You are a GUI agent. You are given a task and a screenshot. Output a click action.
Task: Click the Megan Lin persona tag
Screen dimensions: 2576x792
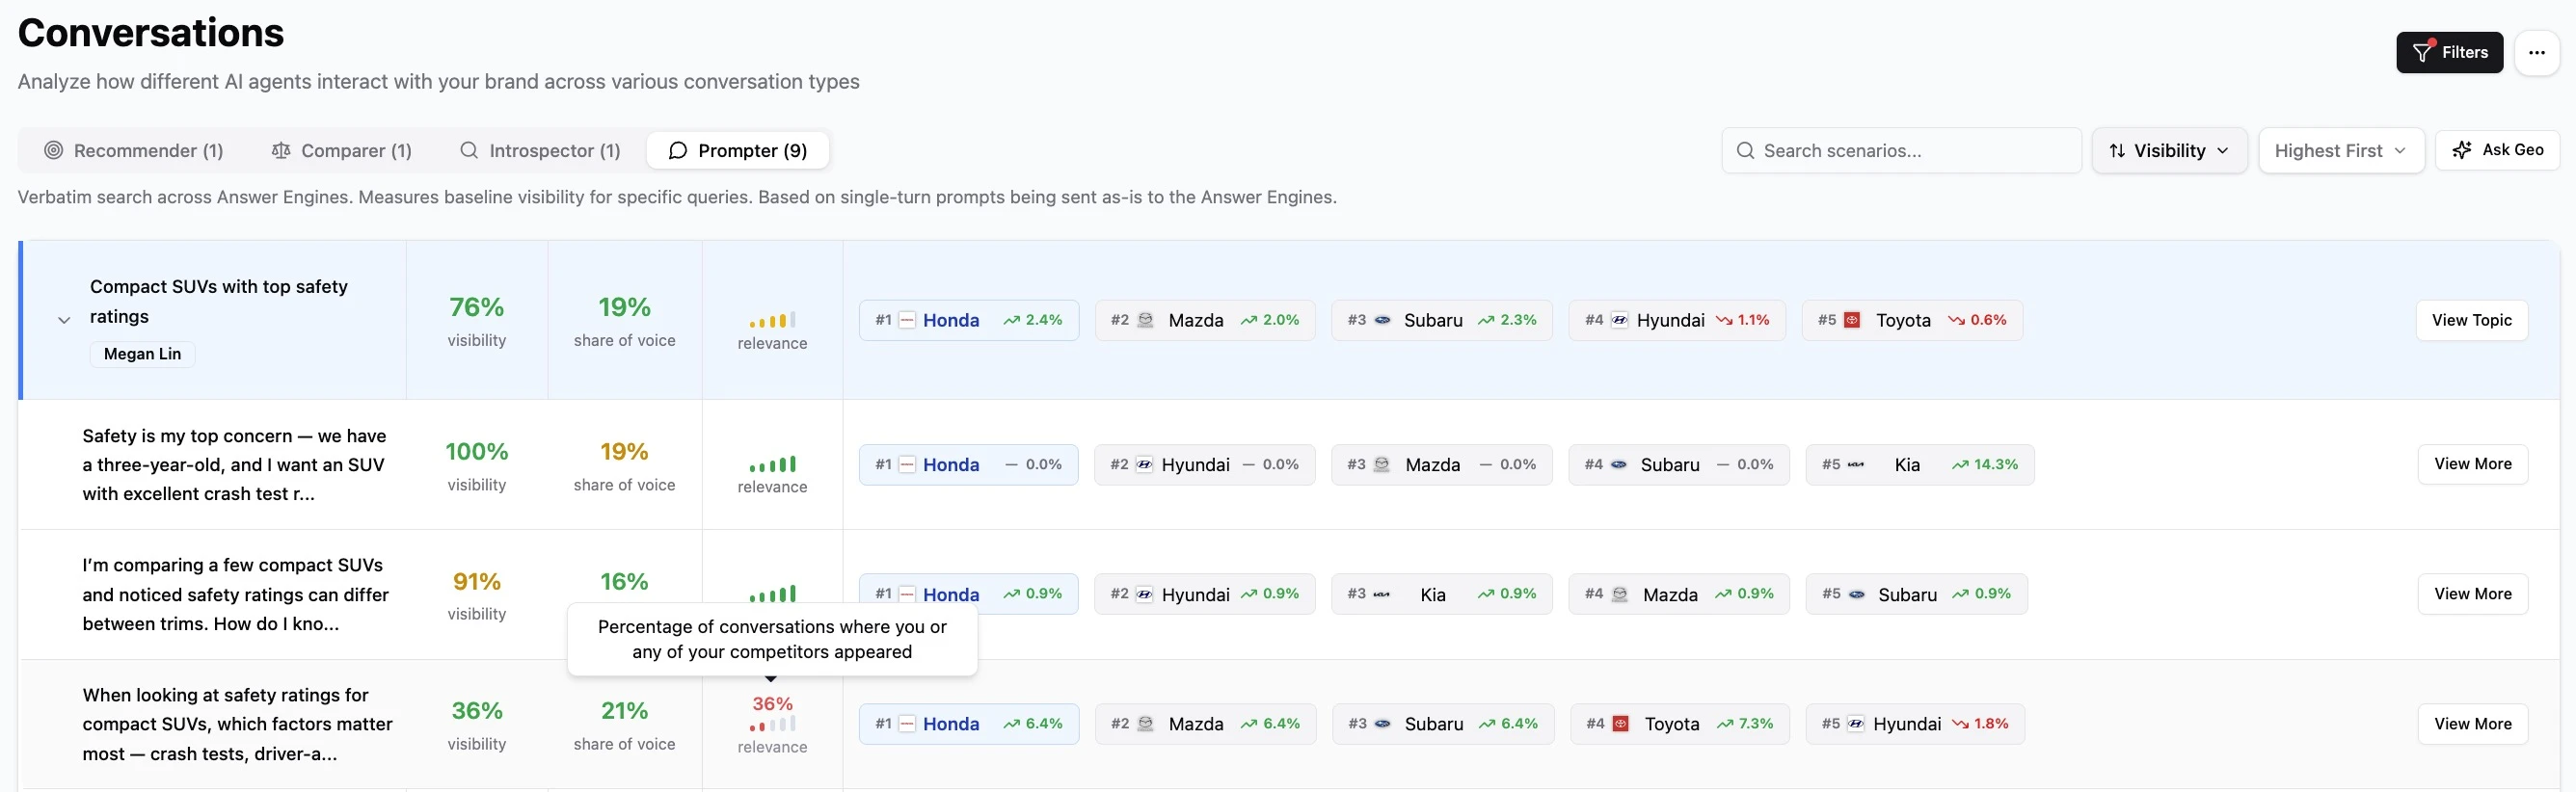click(142, 354)
